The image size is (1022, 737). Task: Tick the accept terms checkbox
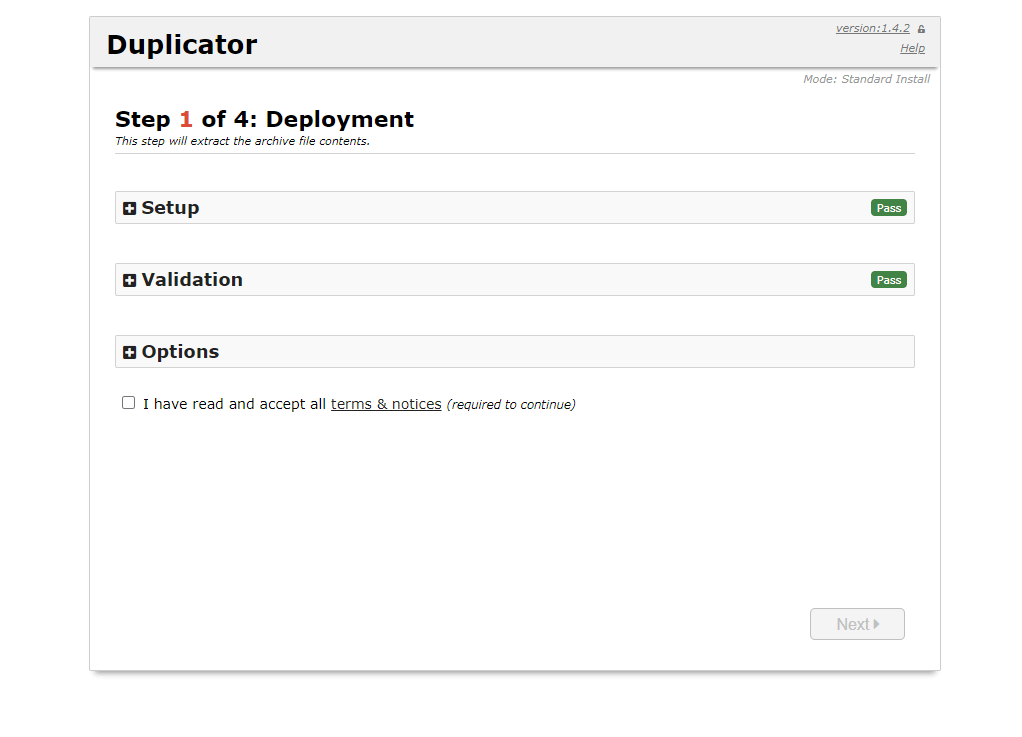pos(128,403)
